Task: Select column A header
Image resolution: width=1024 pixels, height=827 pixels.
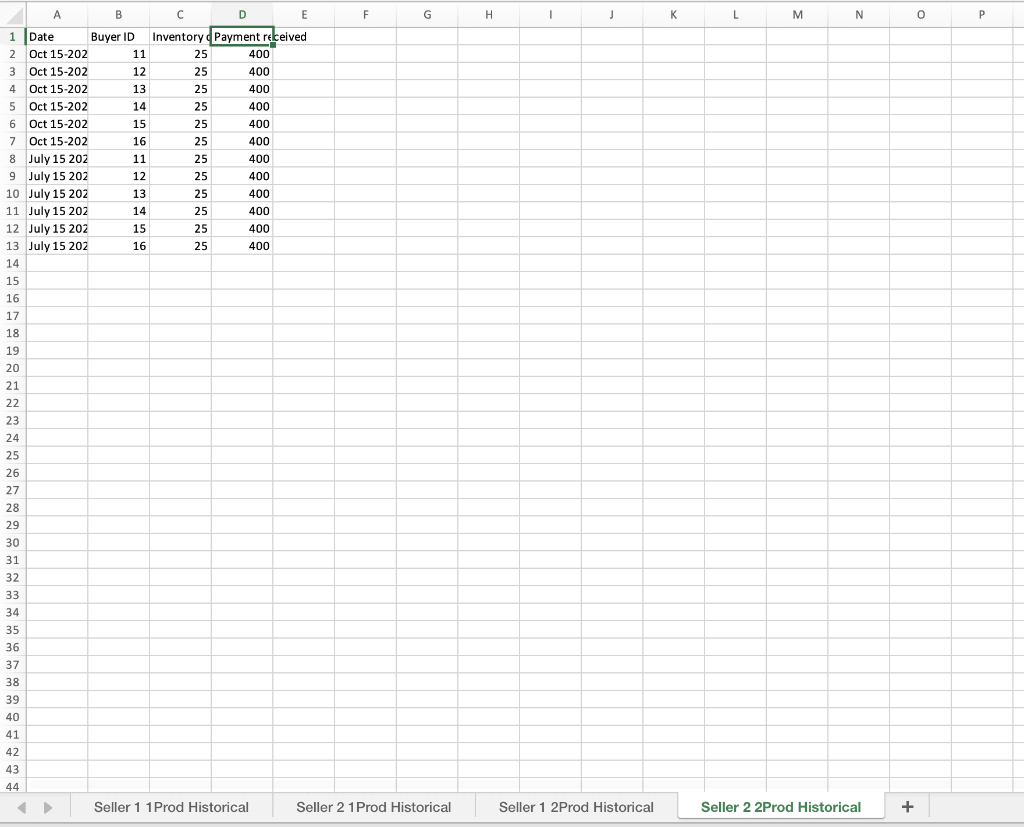Action: [x=57, y=14]
